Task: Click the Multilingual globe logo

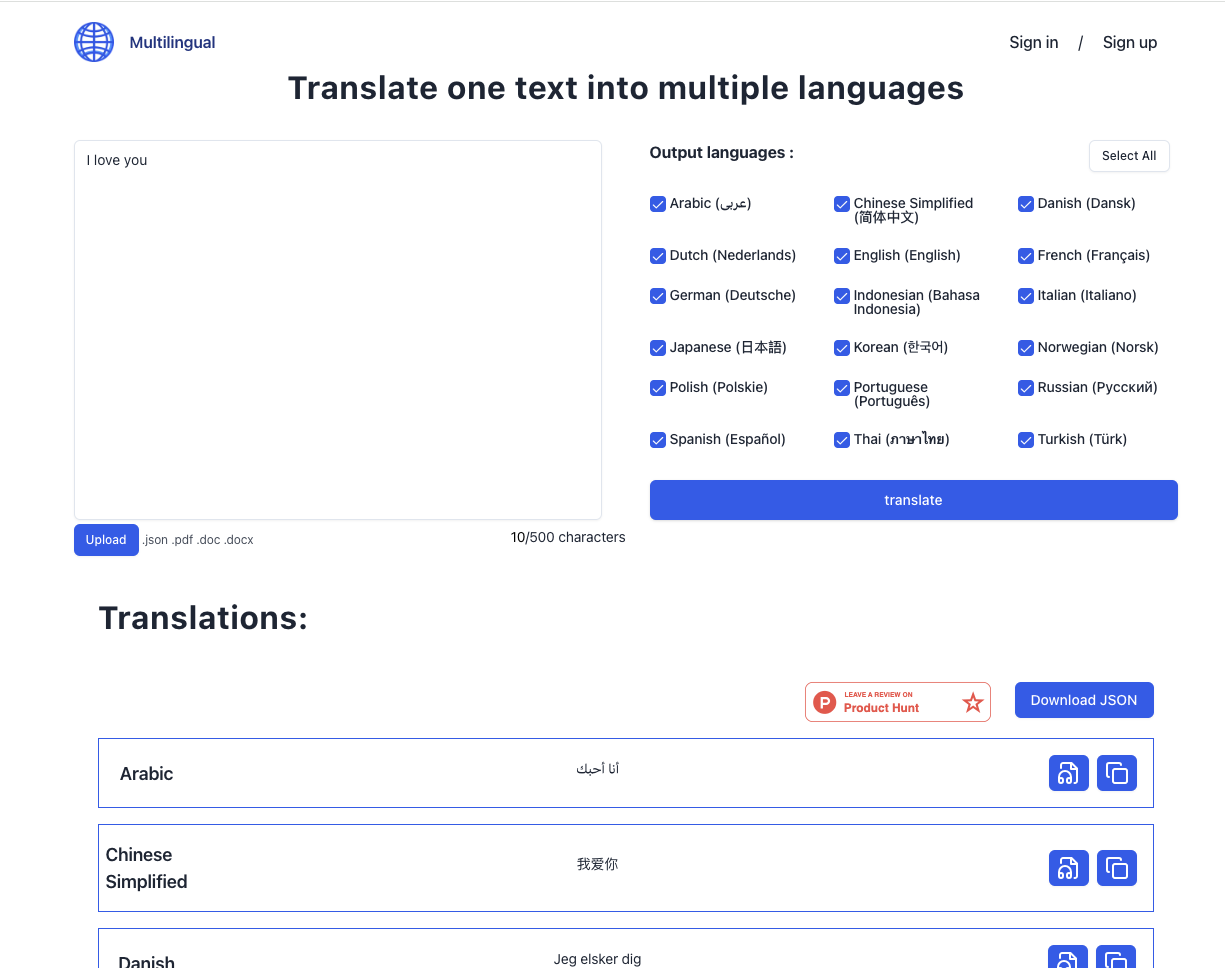Action: pos(94,42)
